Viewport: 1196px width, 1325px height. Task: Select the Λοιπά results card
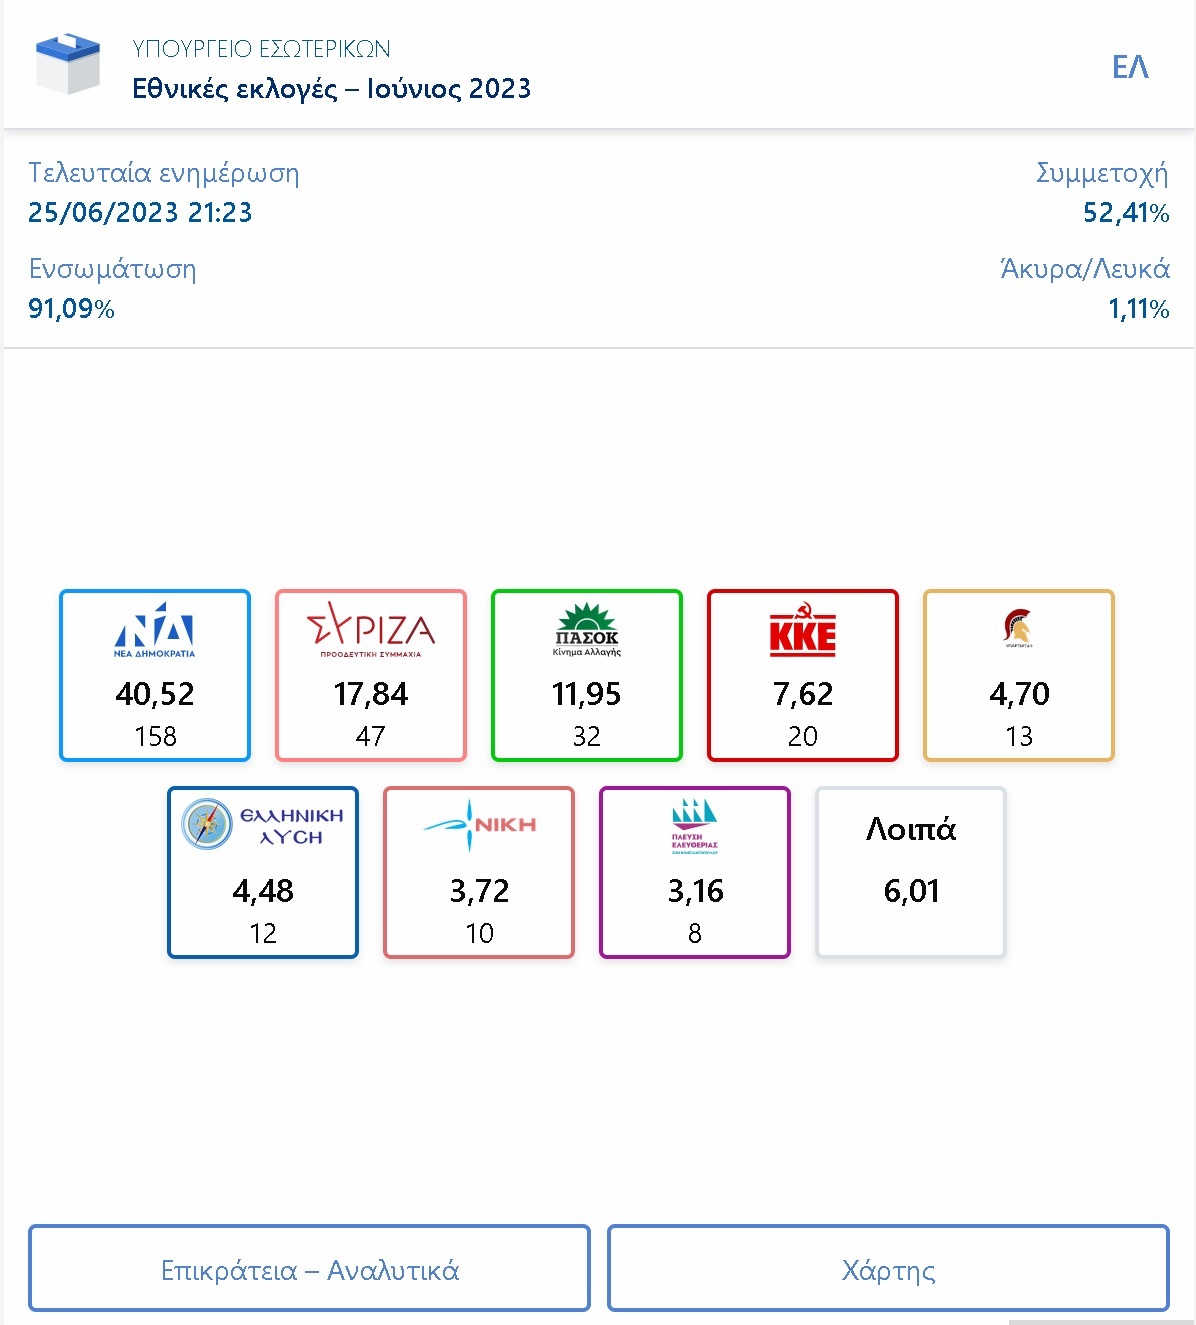point(910,870)
